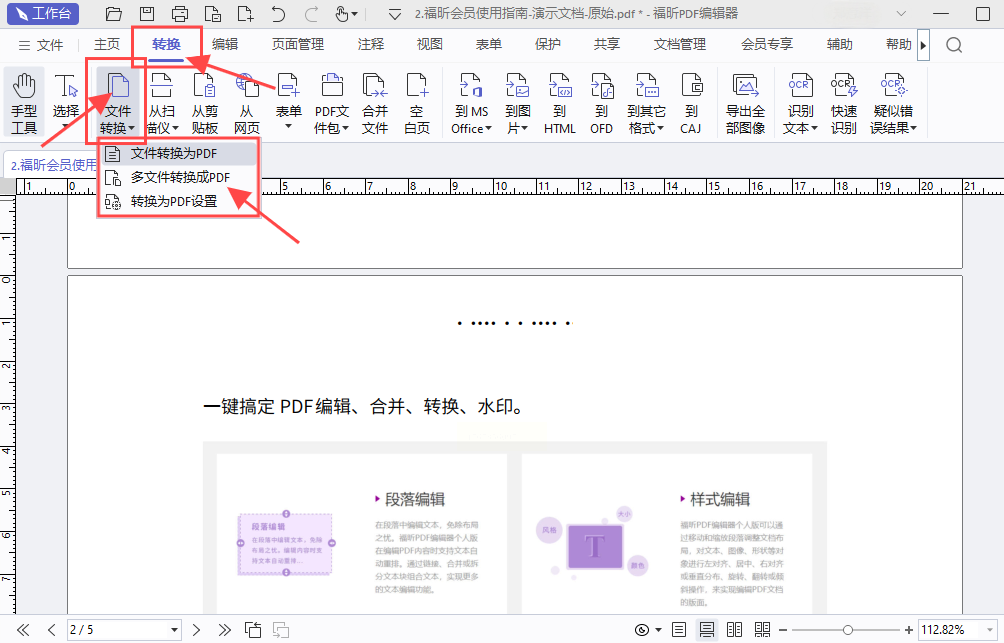Click 导出全部图像 export all images

tap(745, 103)
